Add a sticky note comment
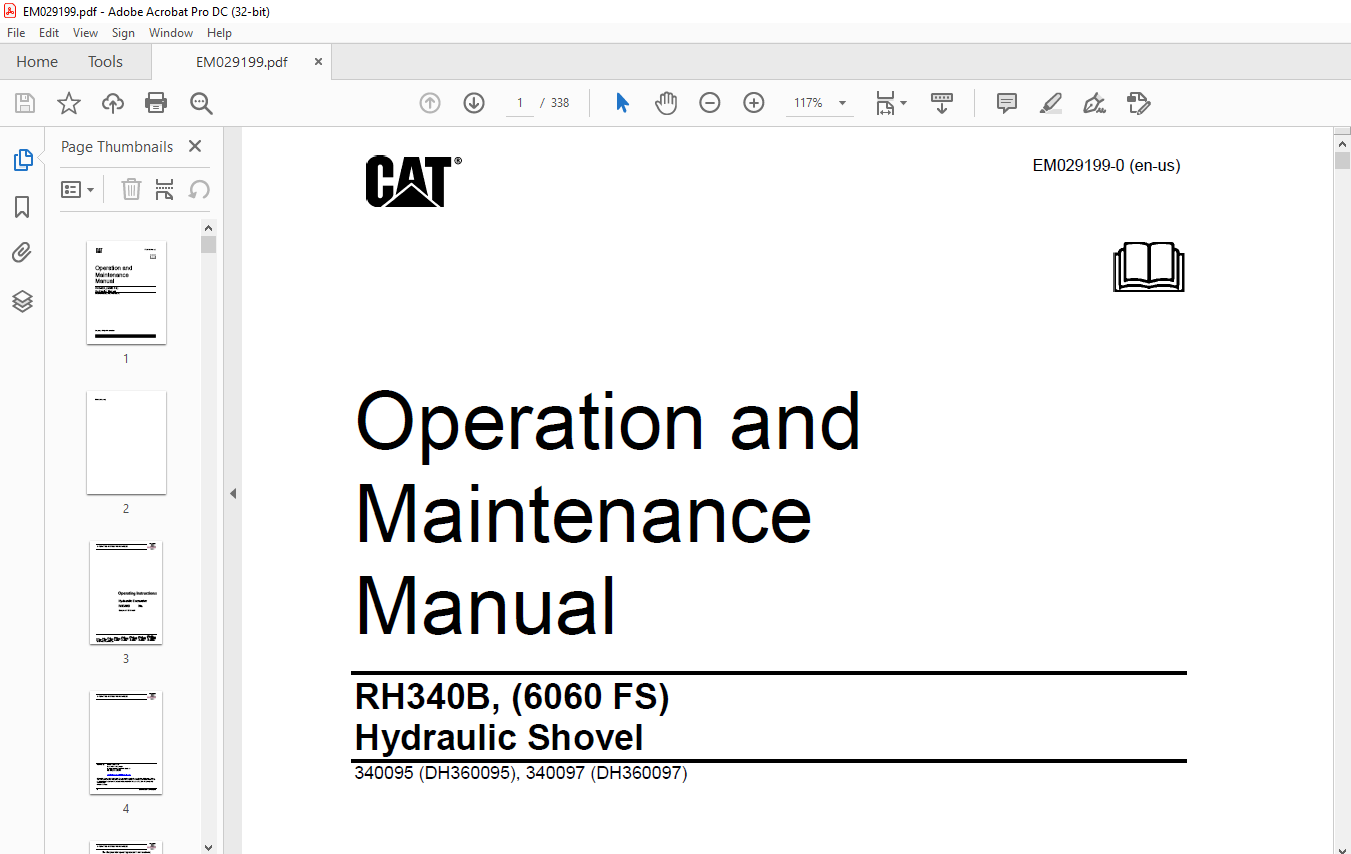 coord(1007,103)
